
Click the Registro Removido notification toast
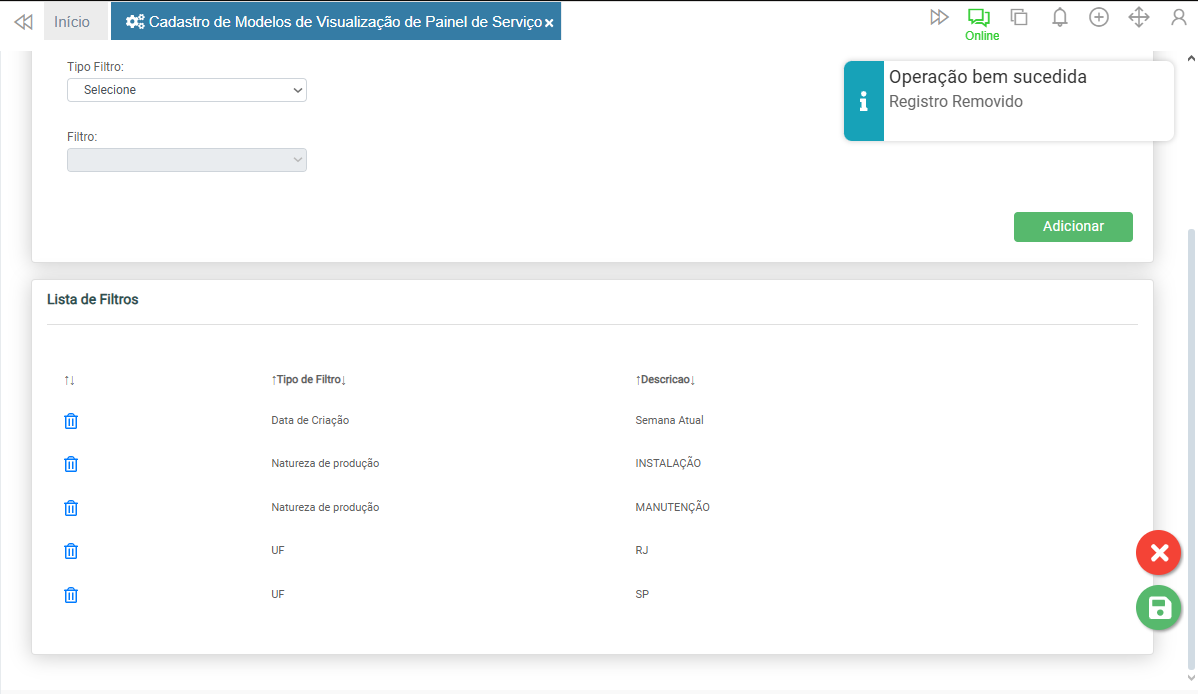(1008, 101)
